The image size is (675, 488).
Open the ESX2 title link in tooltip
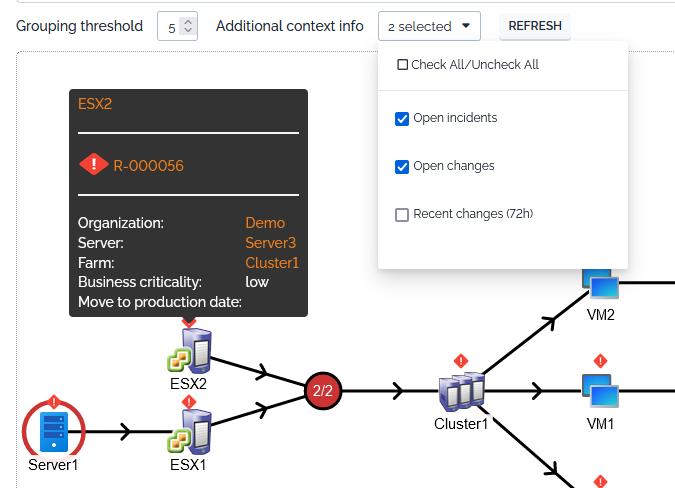95,102
